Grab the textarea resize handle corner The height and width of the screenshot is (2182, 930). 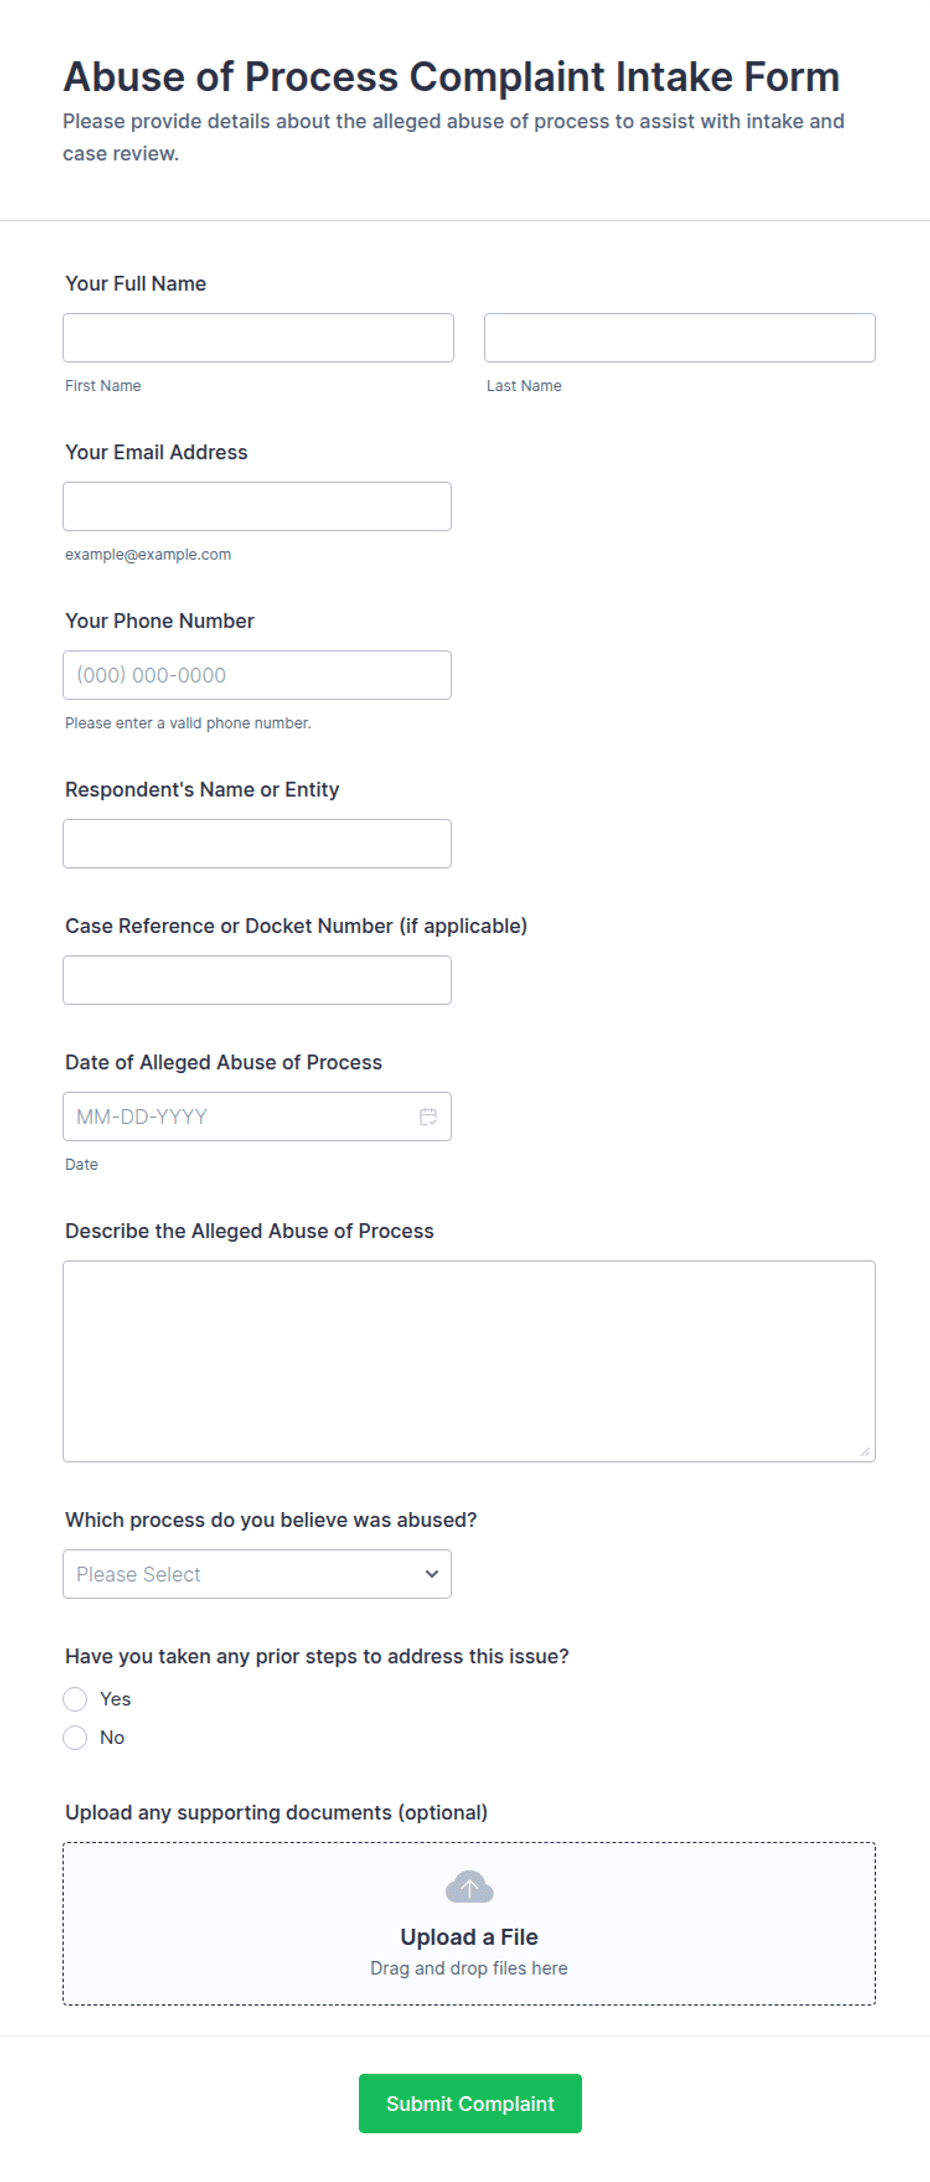pyautogui.click(x=865, y=1451)
